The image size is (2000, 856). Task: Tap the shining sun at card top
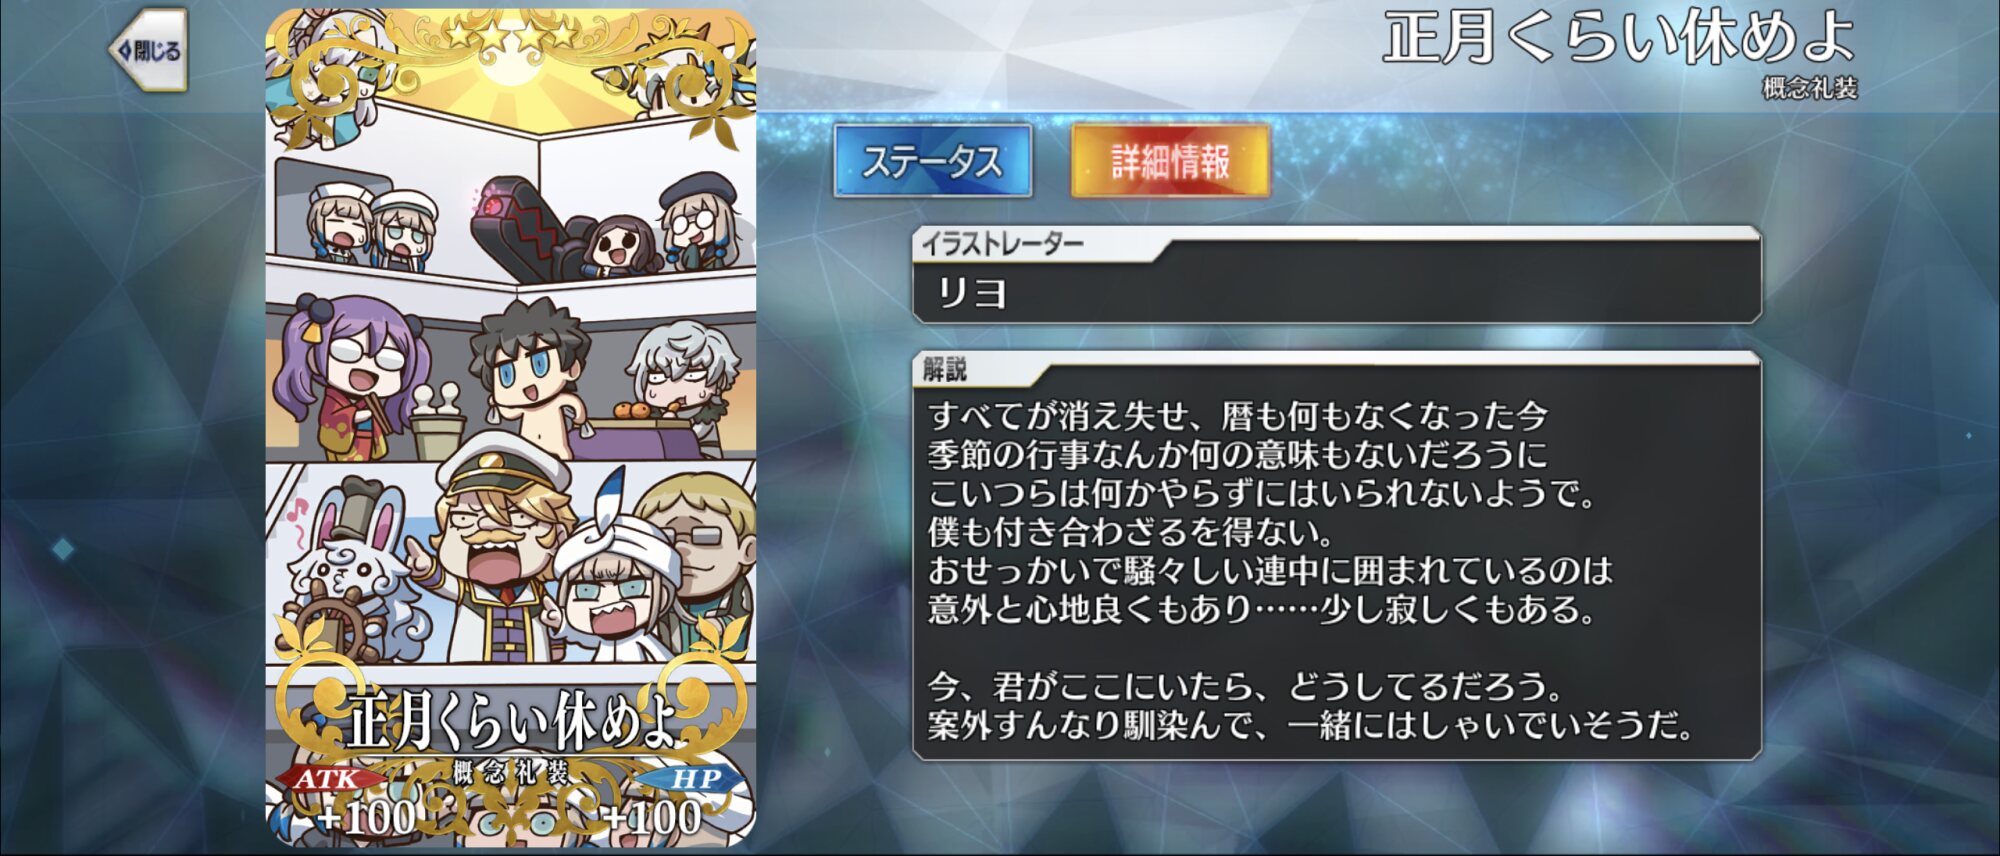tap(510, 75)
